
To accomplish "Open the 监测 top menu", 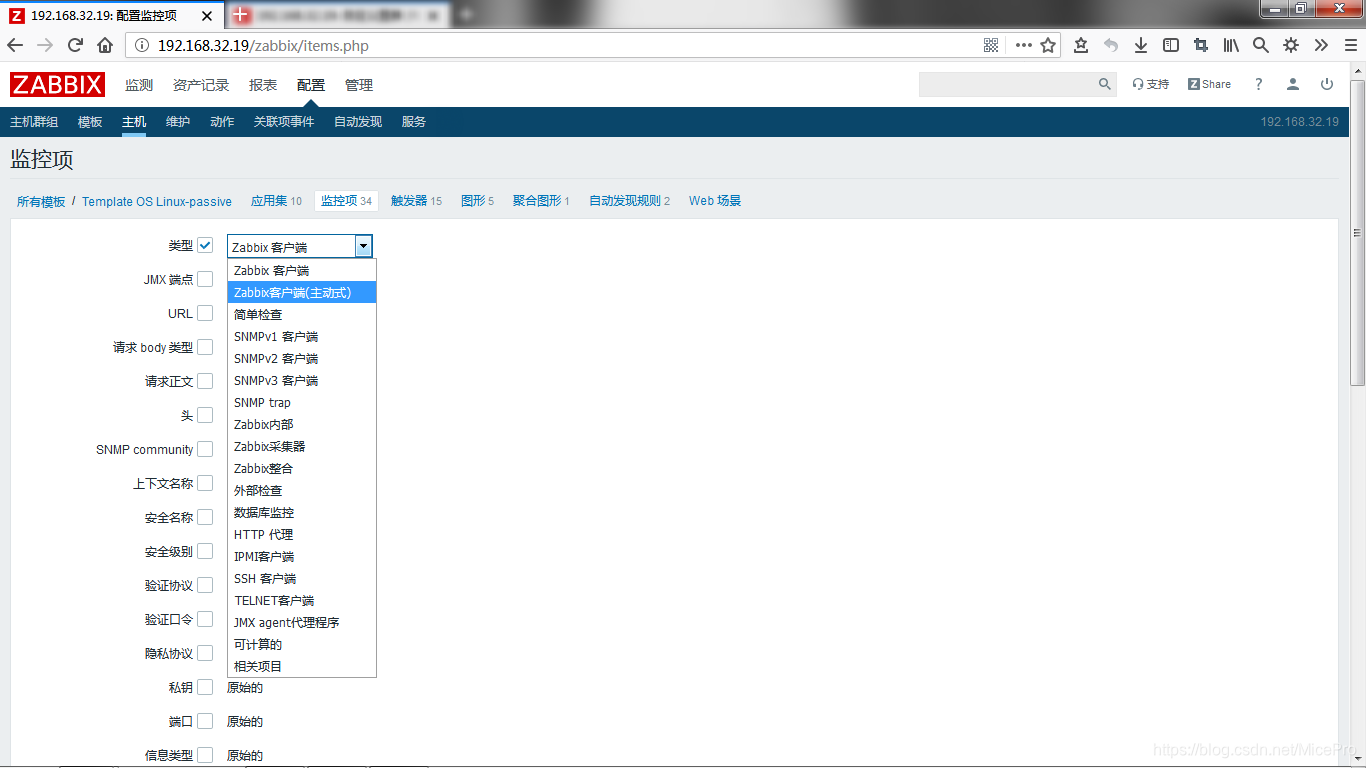I will [139, 85].
